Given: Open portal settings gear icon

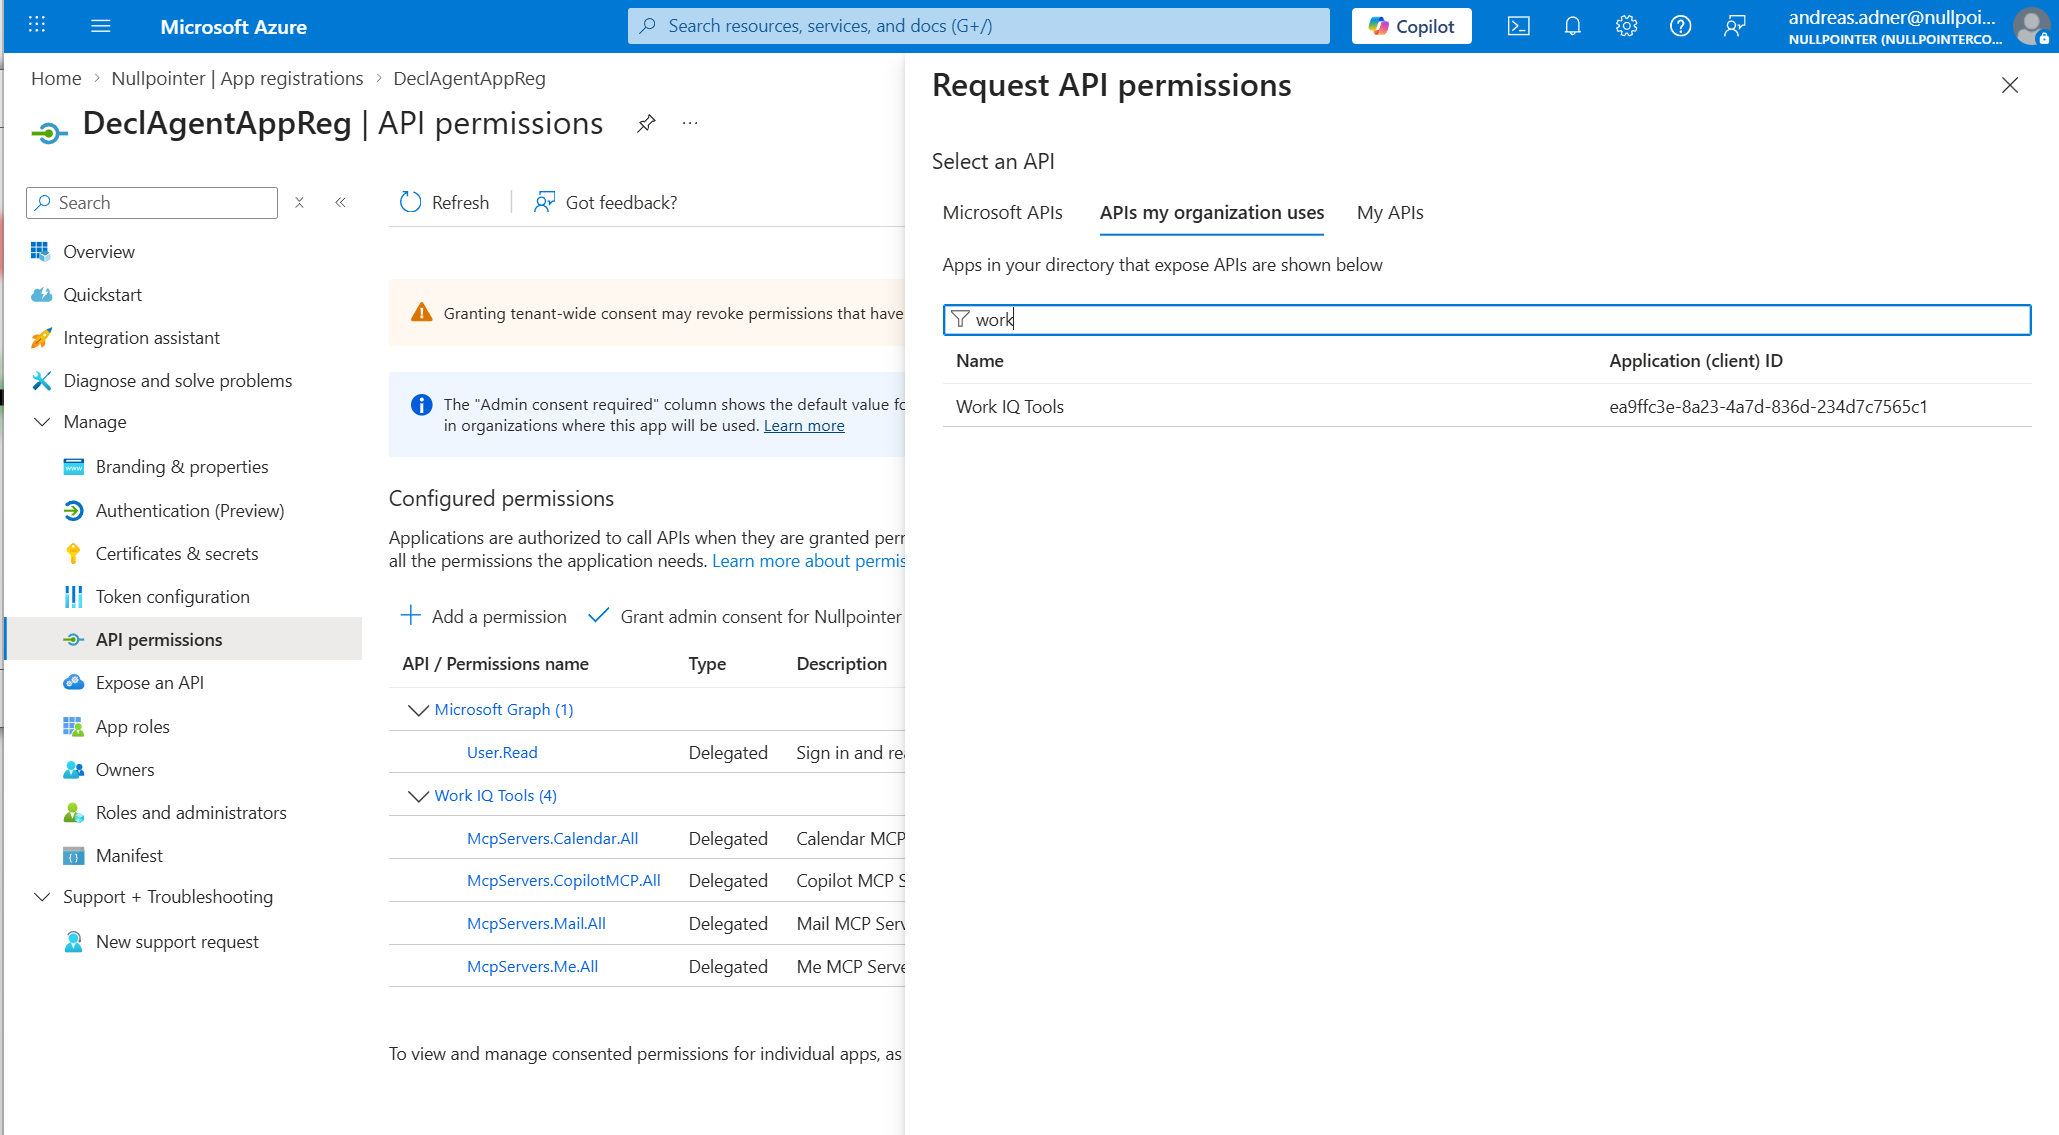Looking at the screenshot, I should coord(1626,26).
